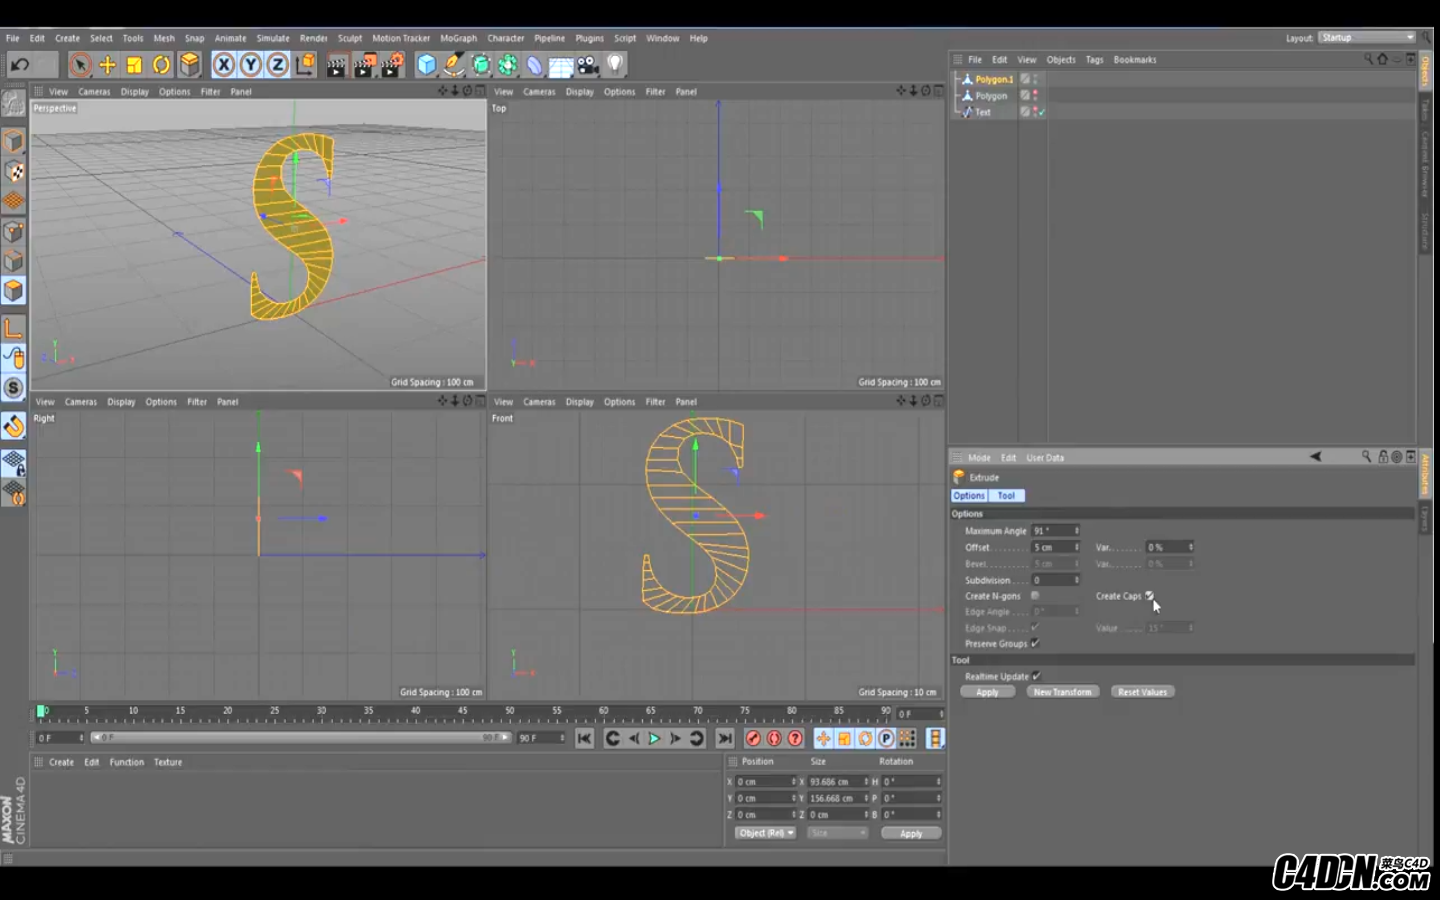The width and height of the screenshot is (1440, 900).
Task: Click the preview range slider bar
Action: click(x=302, y=738)
